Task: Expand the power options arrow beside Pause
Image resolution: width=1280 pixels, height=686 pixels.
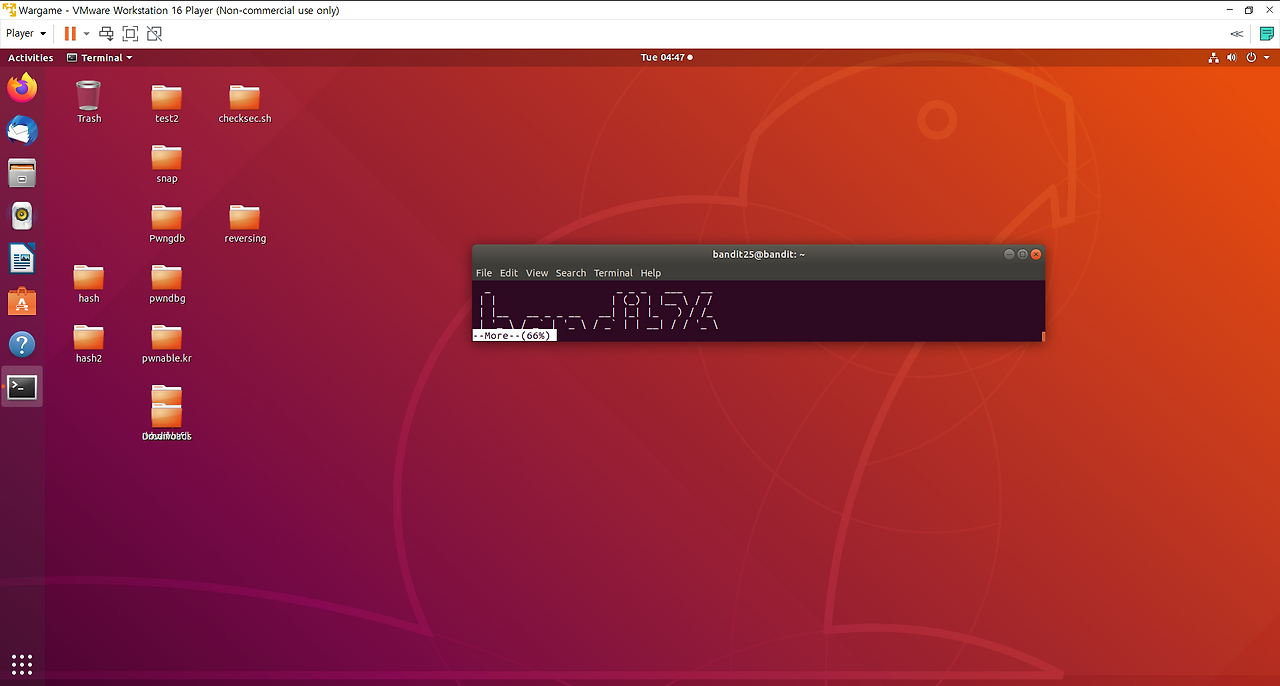Action: [x=87, y=33]
